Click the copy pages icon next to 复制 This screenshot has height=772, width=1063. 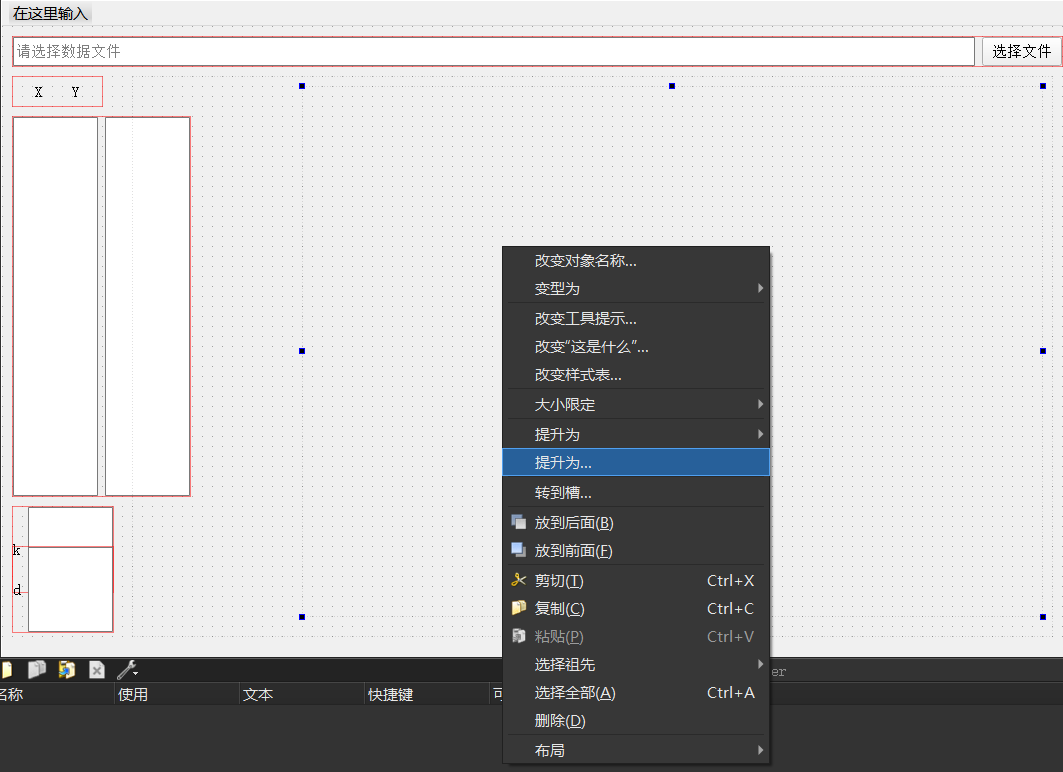point(518,608)
